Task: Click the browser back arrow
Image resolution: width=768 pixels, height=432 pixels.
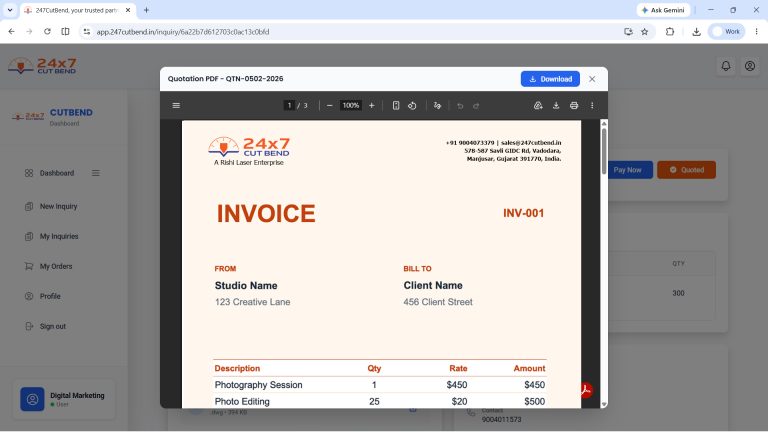Action: (12, 31)
